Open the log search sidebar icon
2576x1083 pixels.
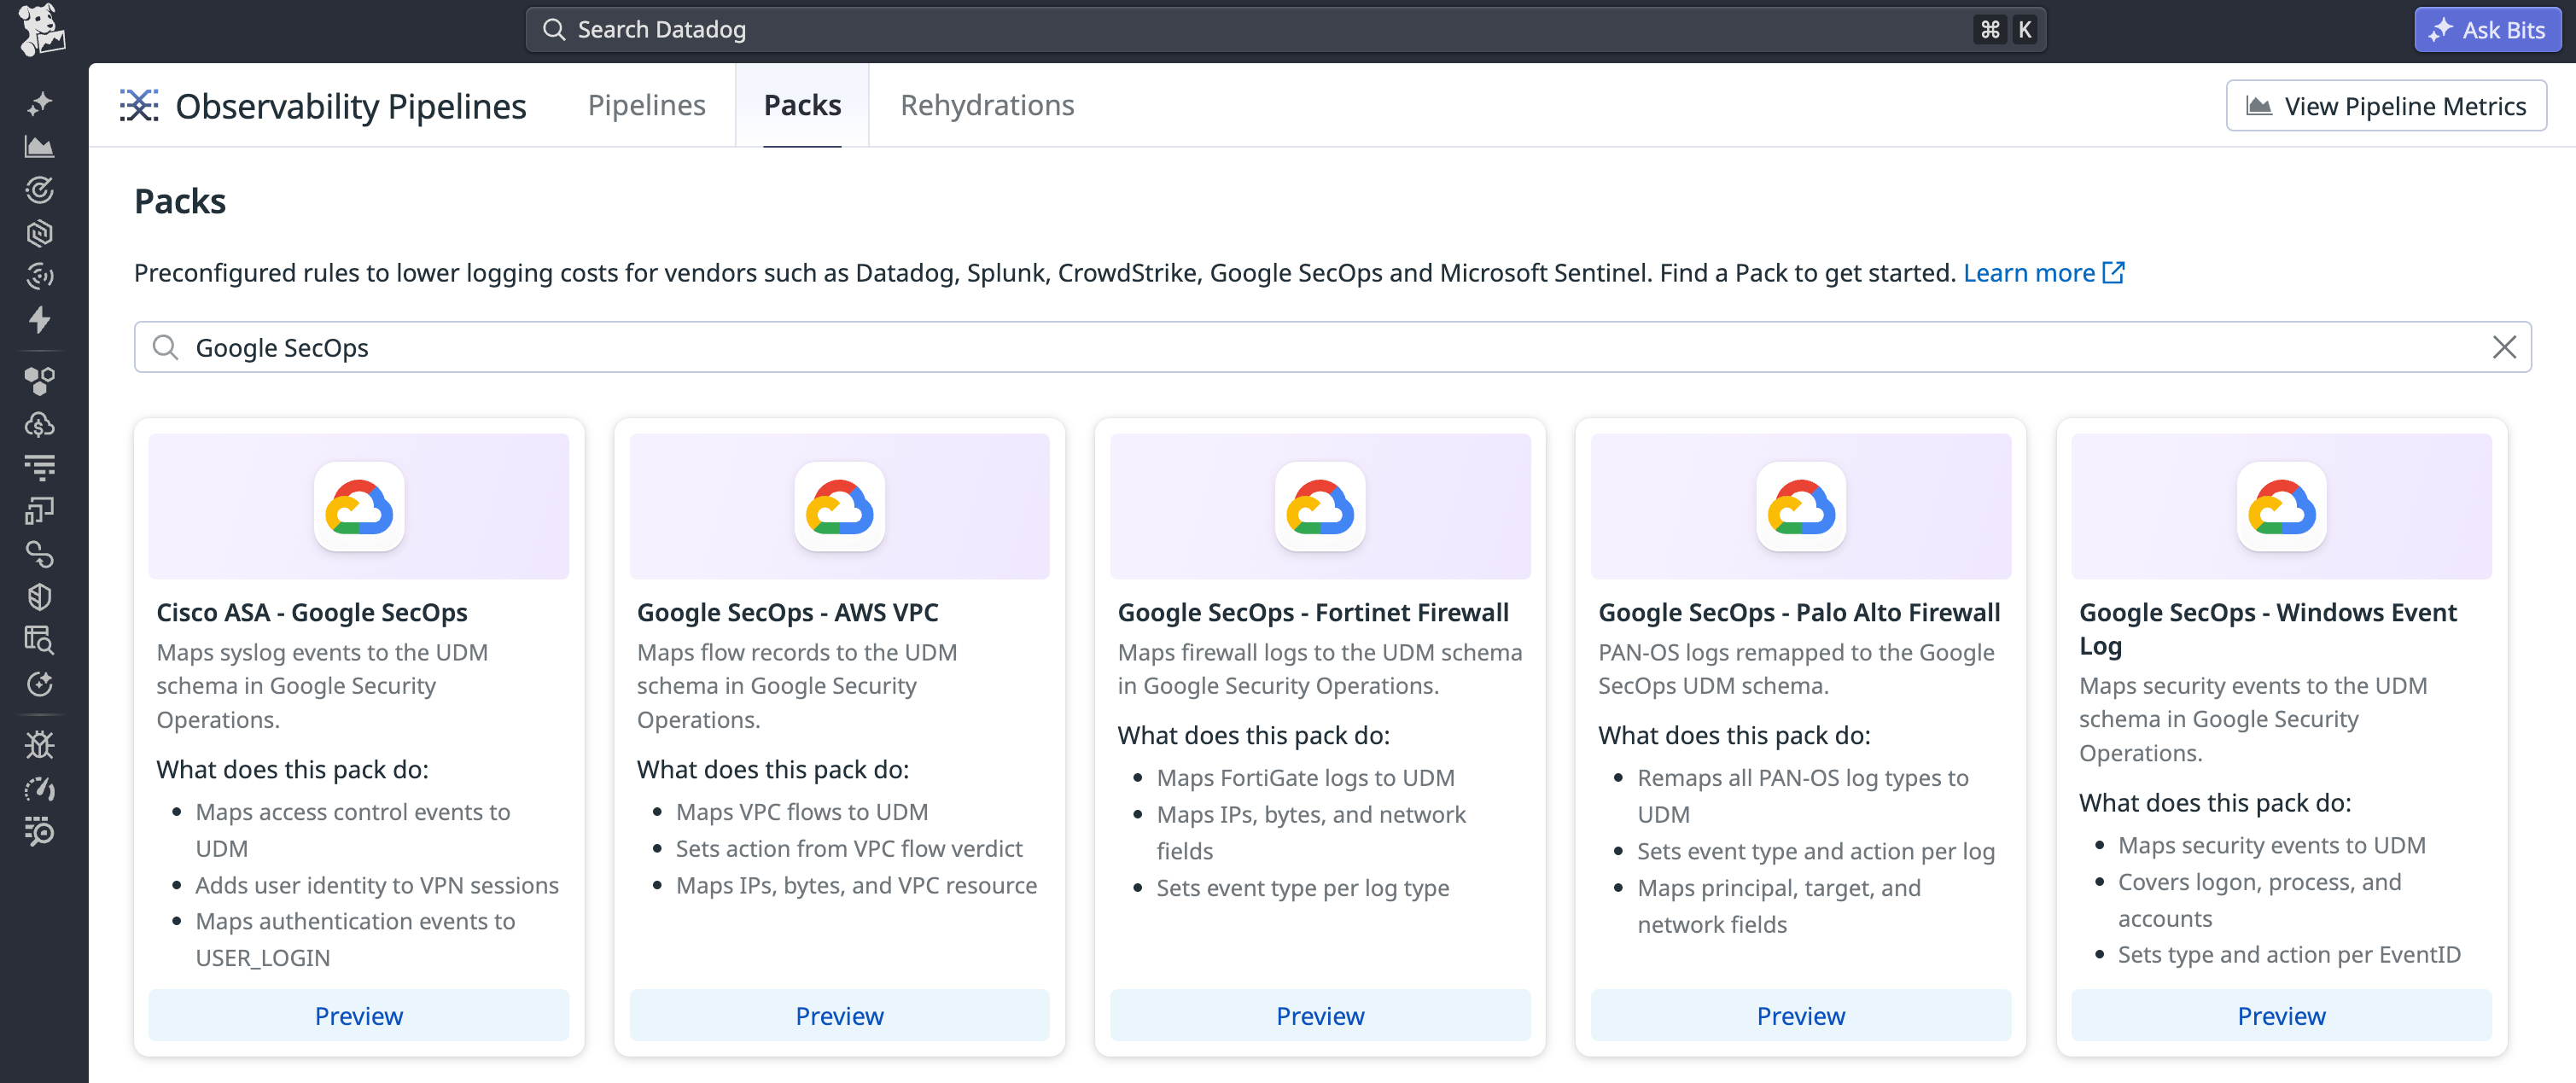coord(40,832)
